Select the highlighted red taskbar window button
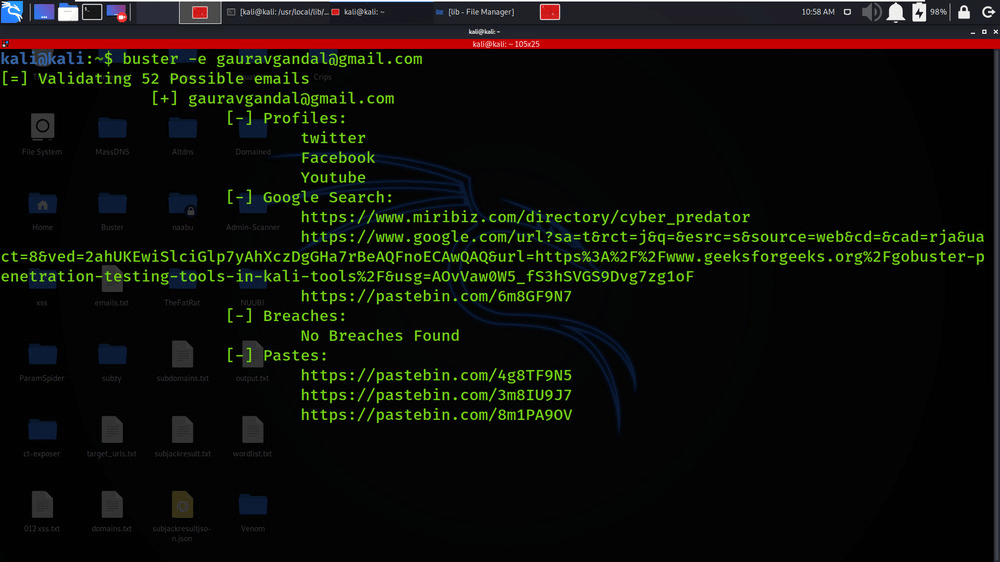The width and height of the screenshot is (1000, 562). 200,12
